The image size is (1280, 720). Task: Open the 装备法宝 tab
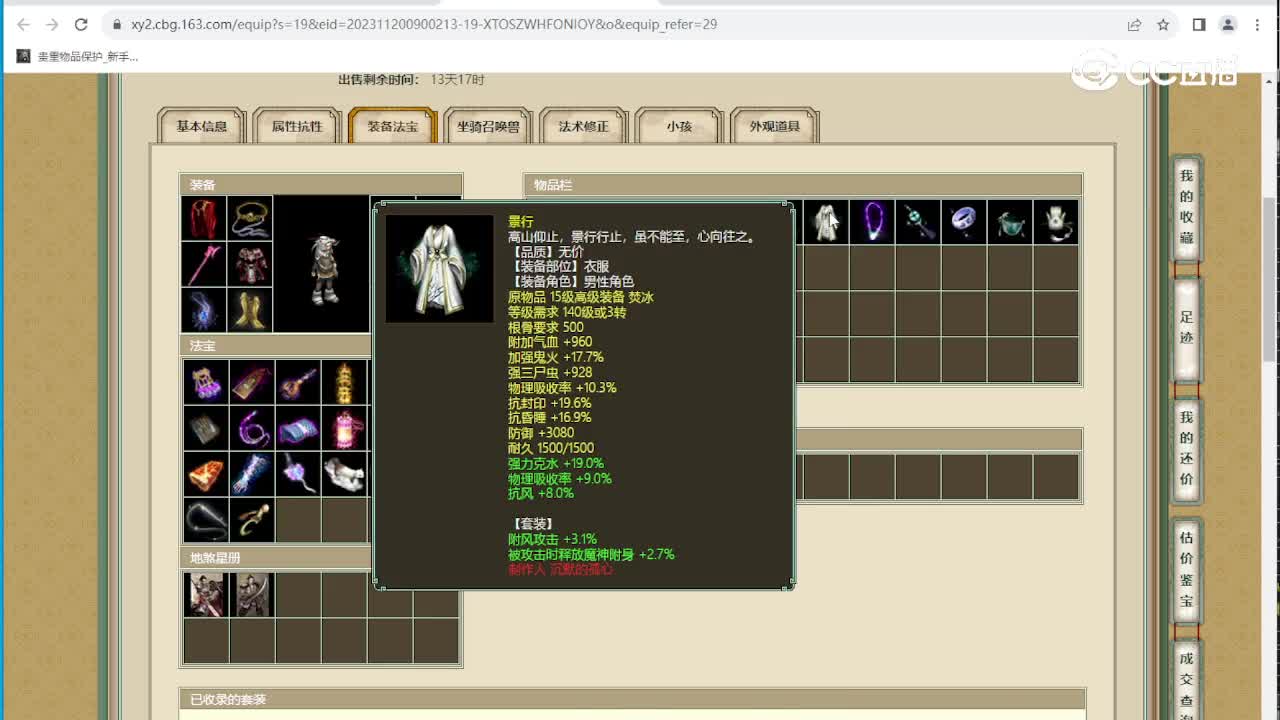393,126
